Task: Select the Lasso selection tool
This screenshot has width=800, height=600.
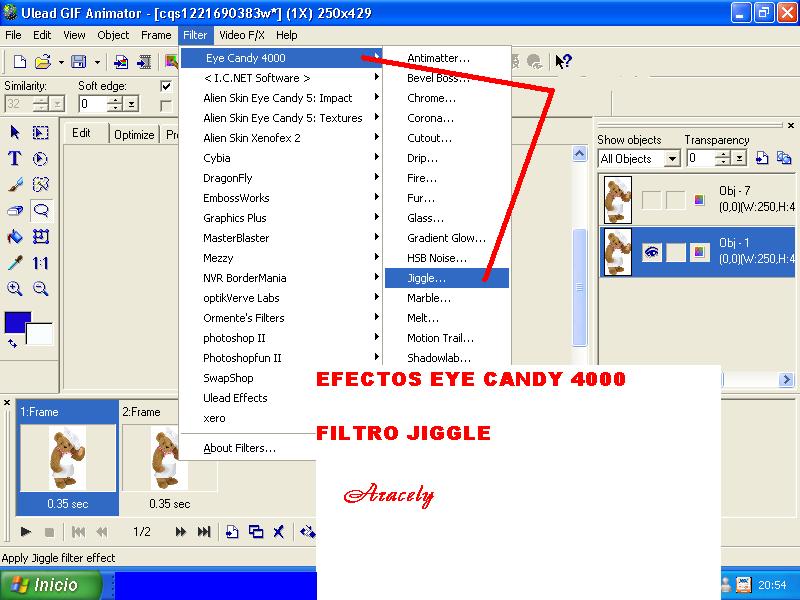Action: [41, 210]
